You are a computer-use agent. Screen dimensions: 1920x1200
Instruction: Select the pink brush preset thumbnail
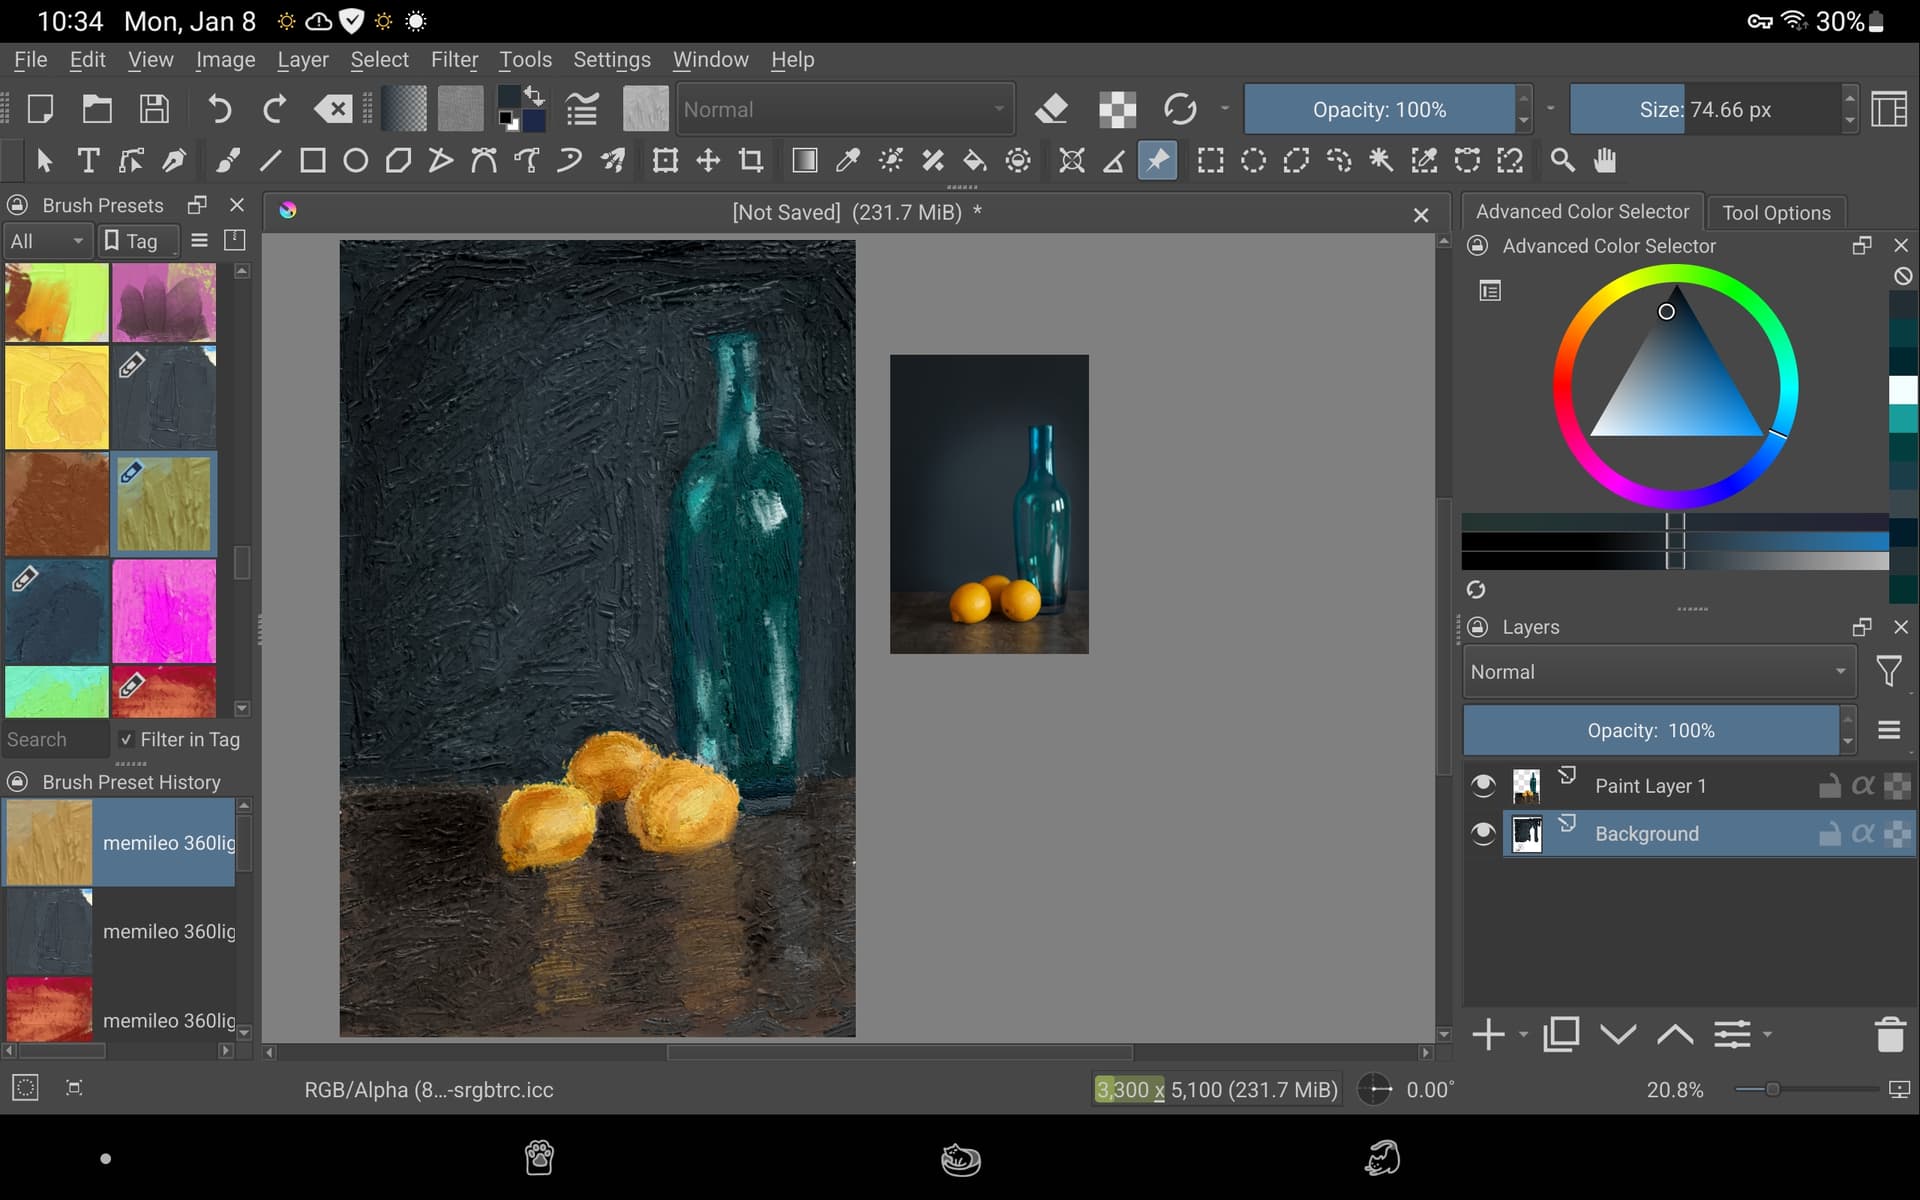click(164, 611)
